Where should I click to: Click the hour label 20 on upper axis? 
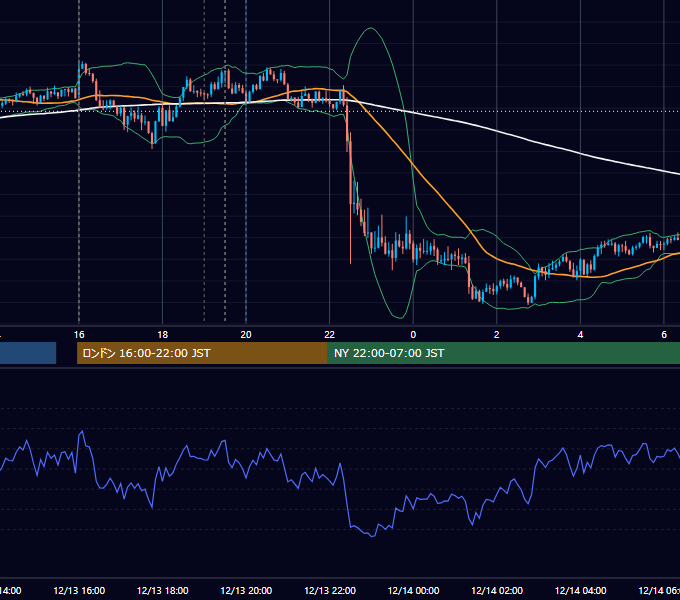(246, 335)
